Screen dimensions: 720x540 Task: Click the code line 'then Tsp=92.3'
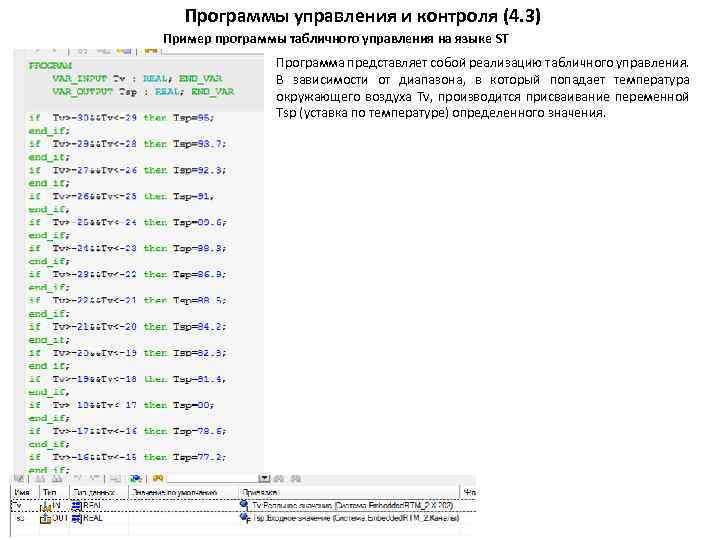tap(185, 170)
